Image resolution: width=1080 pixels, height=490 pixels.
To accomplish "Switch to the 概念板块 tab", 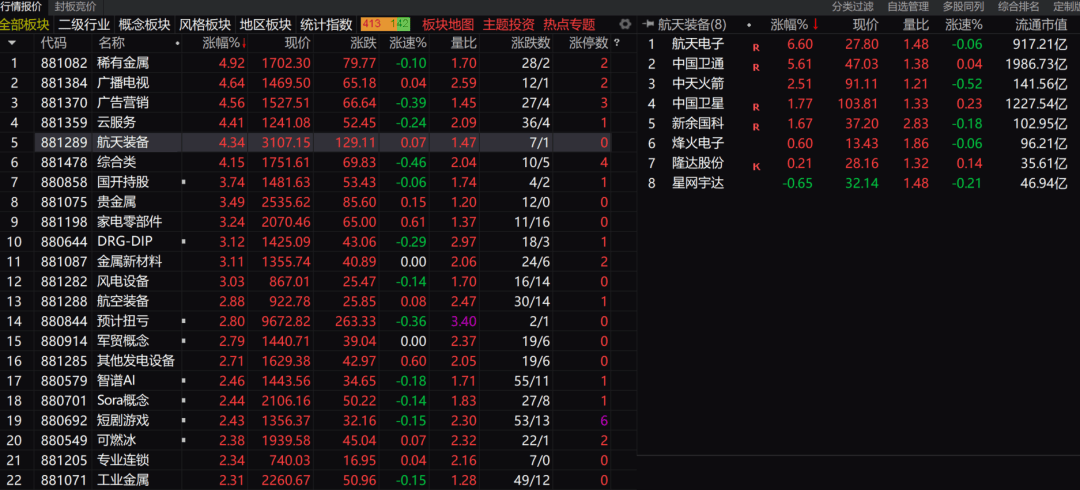I will point(144,24).
